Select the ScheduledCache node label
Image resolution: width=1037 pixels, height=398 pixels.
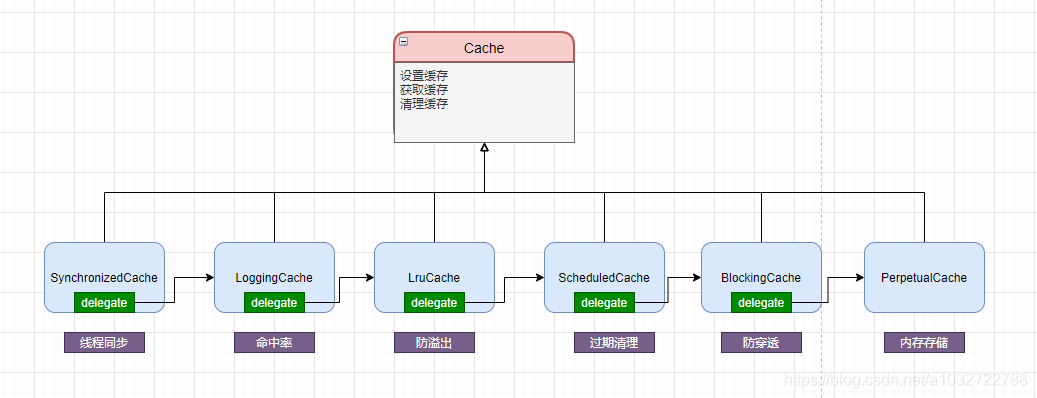click(604, 278)
